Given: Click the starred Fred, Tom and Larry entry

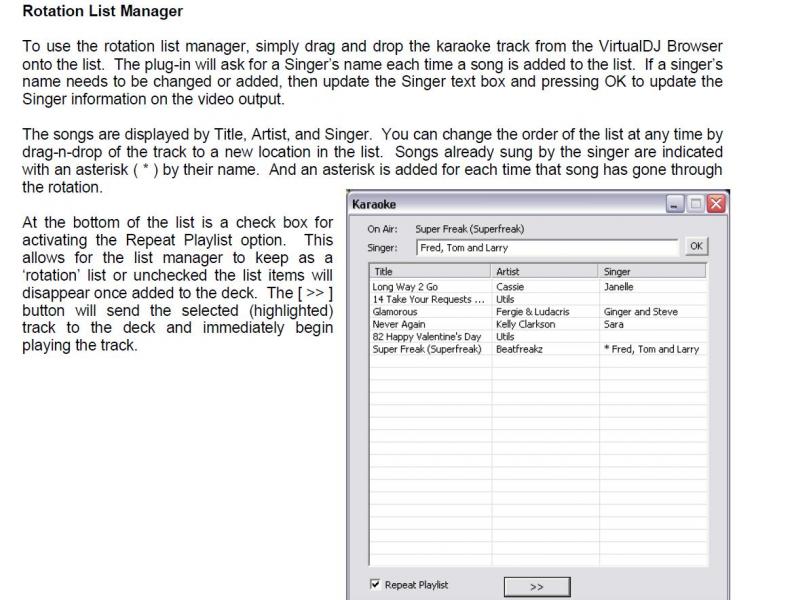Looking at the screenshot, I should pos(651,349).
